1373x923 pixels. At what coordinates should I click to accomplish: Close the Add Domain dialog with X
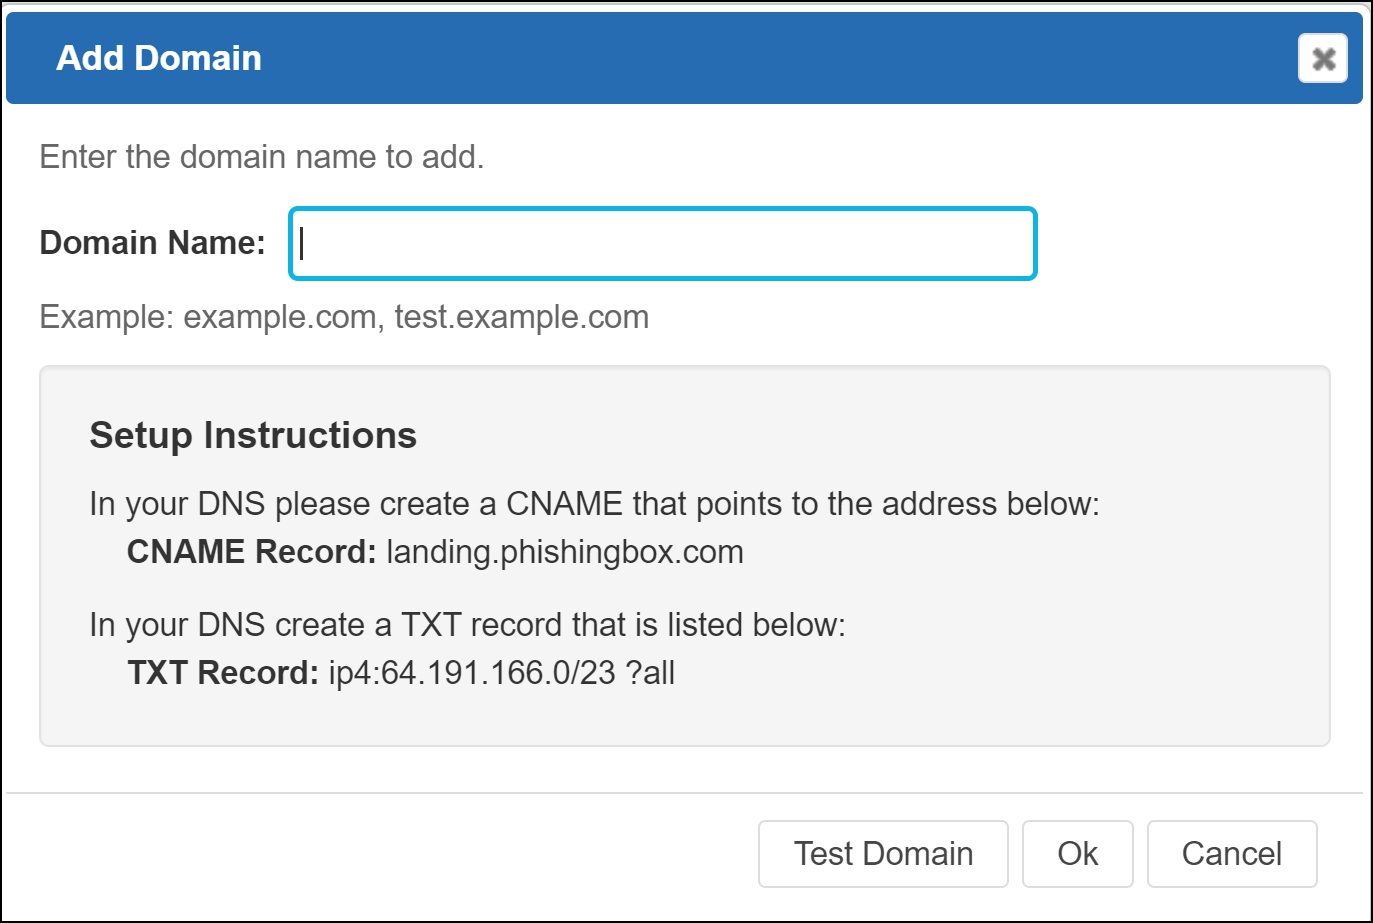tap(1322, 58)
